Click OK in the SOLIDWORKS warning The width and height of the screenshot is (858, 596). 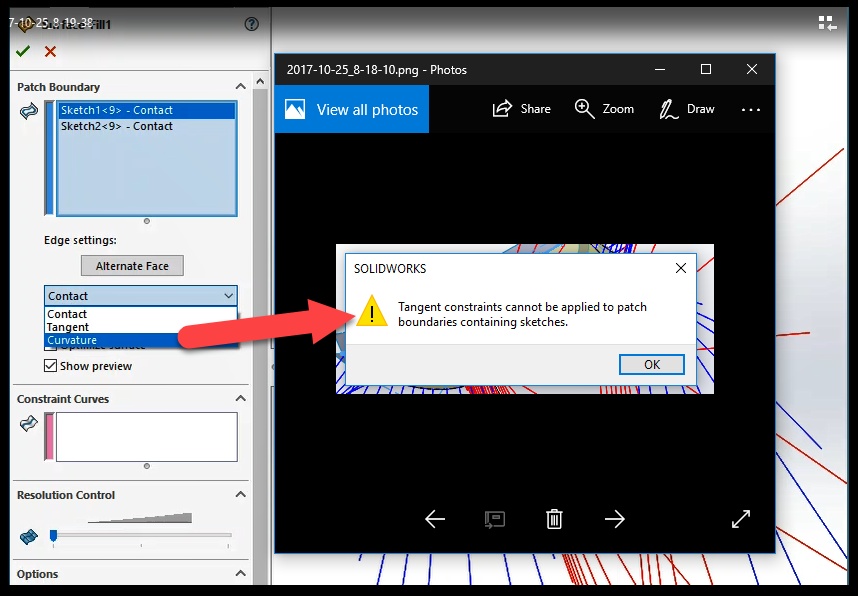(x=652, y=364)
